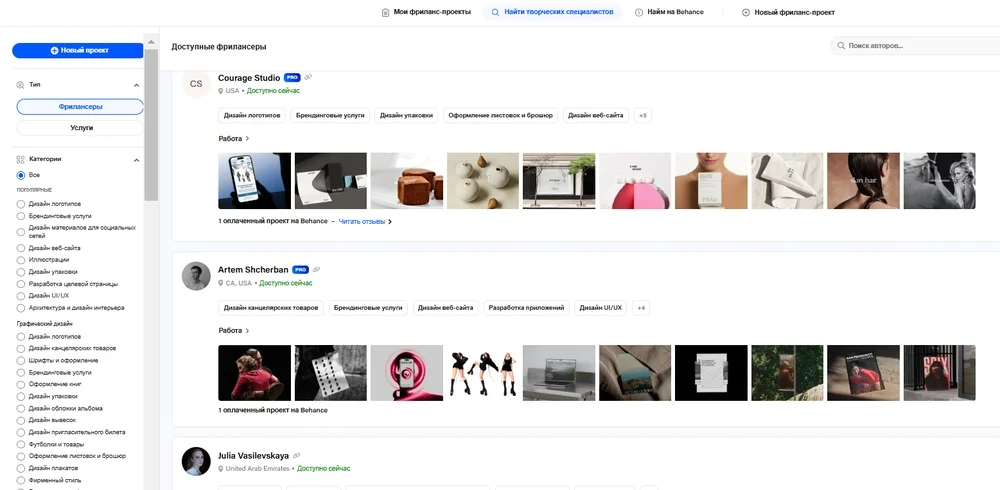1000x490 pixels.
Task: Click the "Новый проект" blue button
Action: point(78,50)
